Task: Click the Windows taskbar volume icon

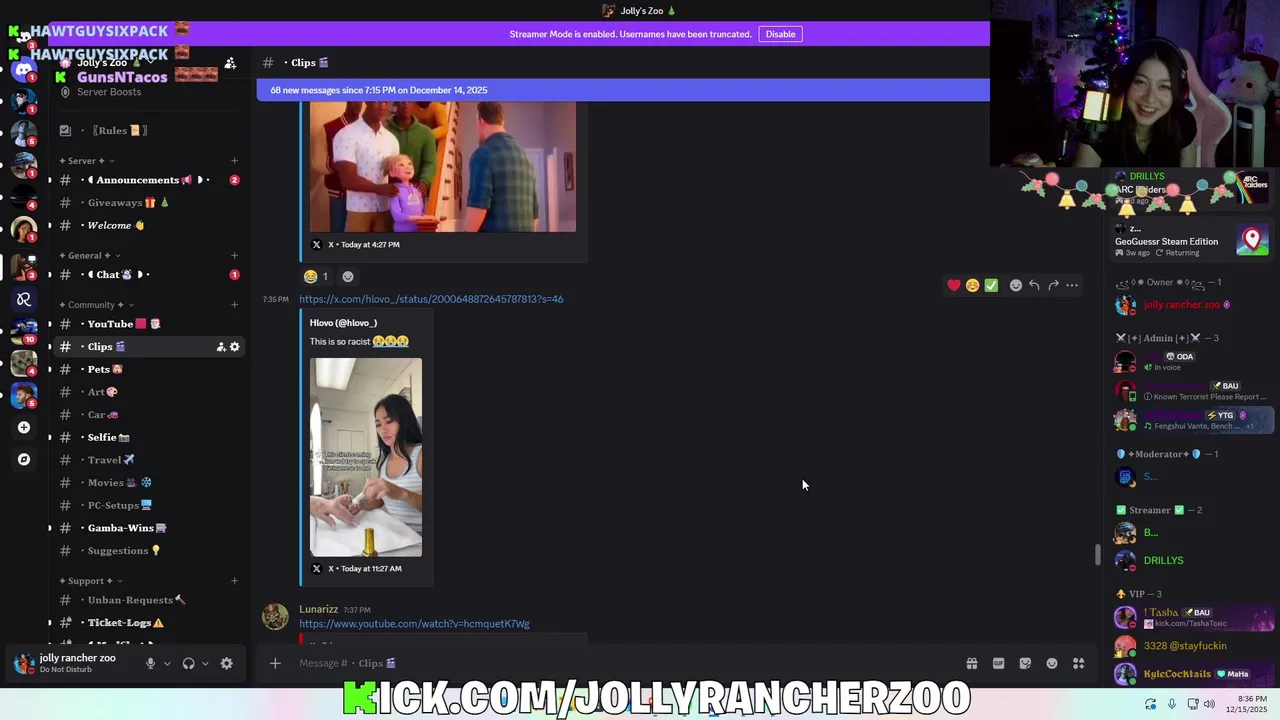Action: pos(1209,704)
